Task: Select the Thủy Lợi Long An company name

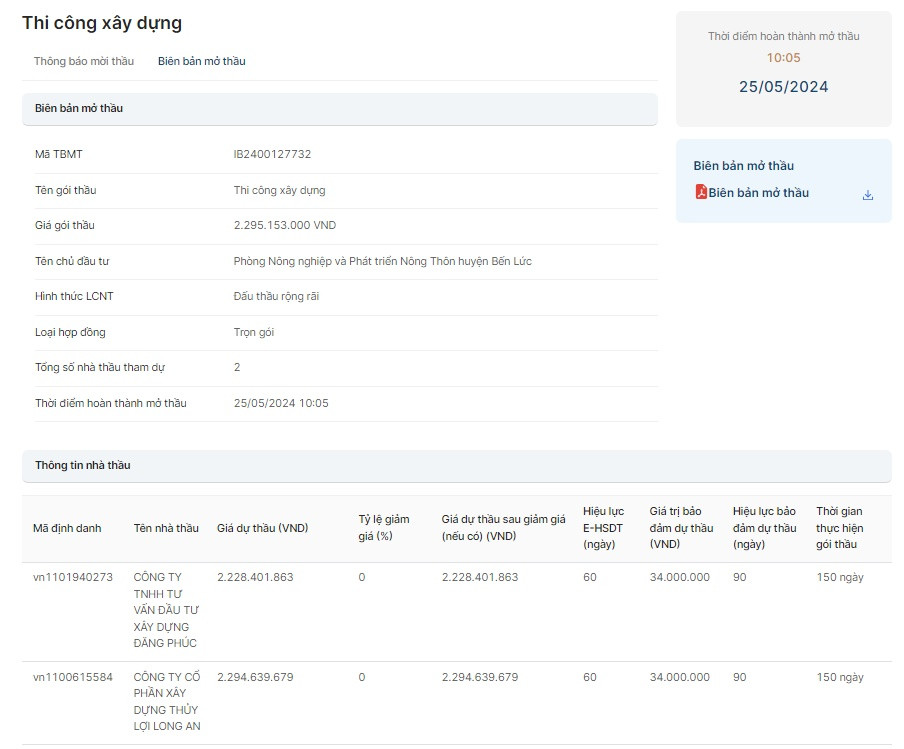Action: point(167,701)
